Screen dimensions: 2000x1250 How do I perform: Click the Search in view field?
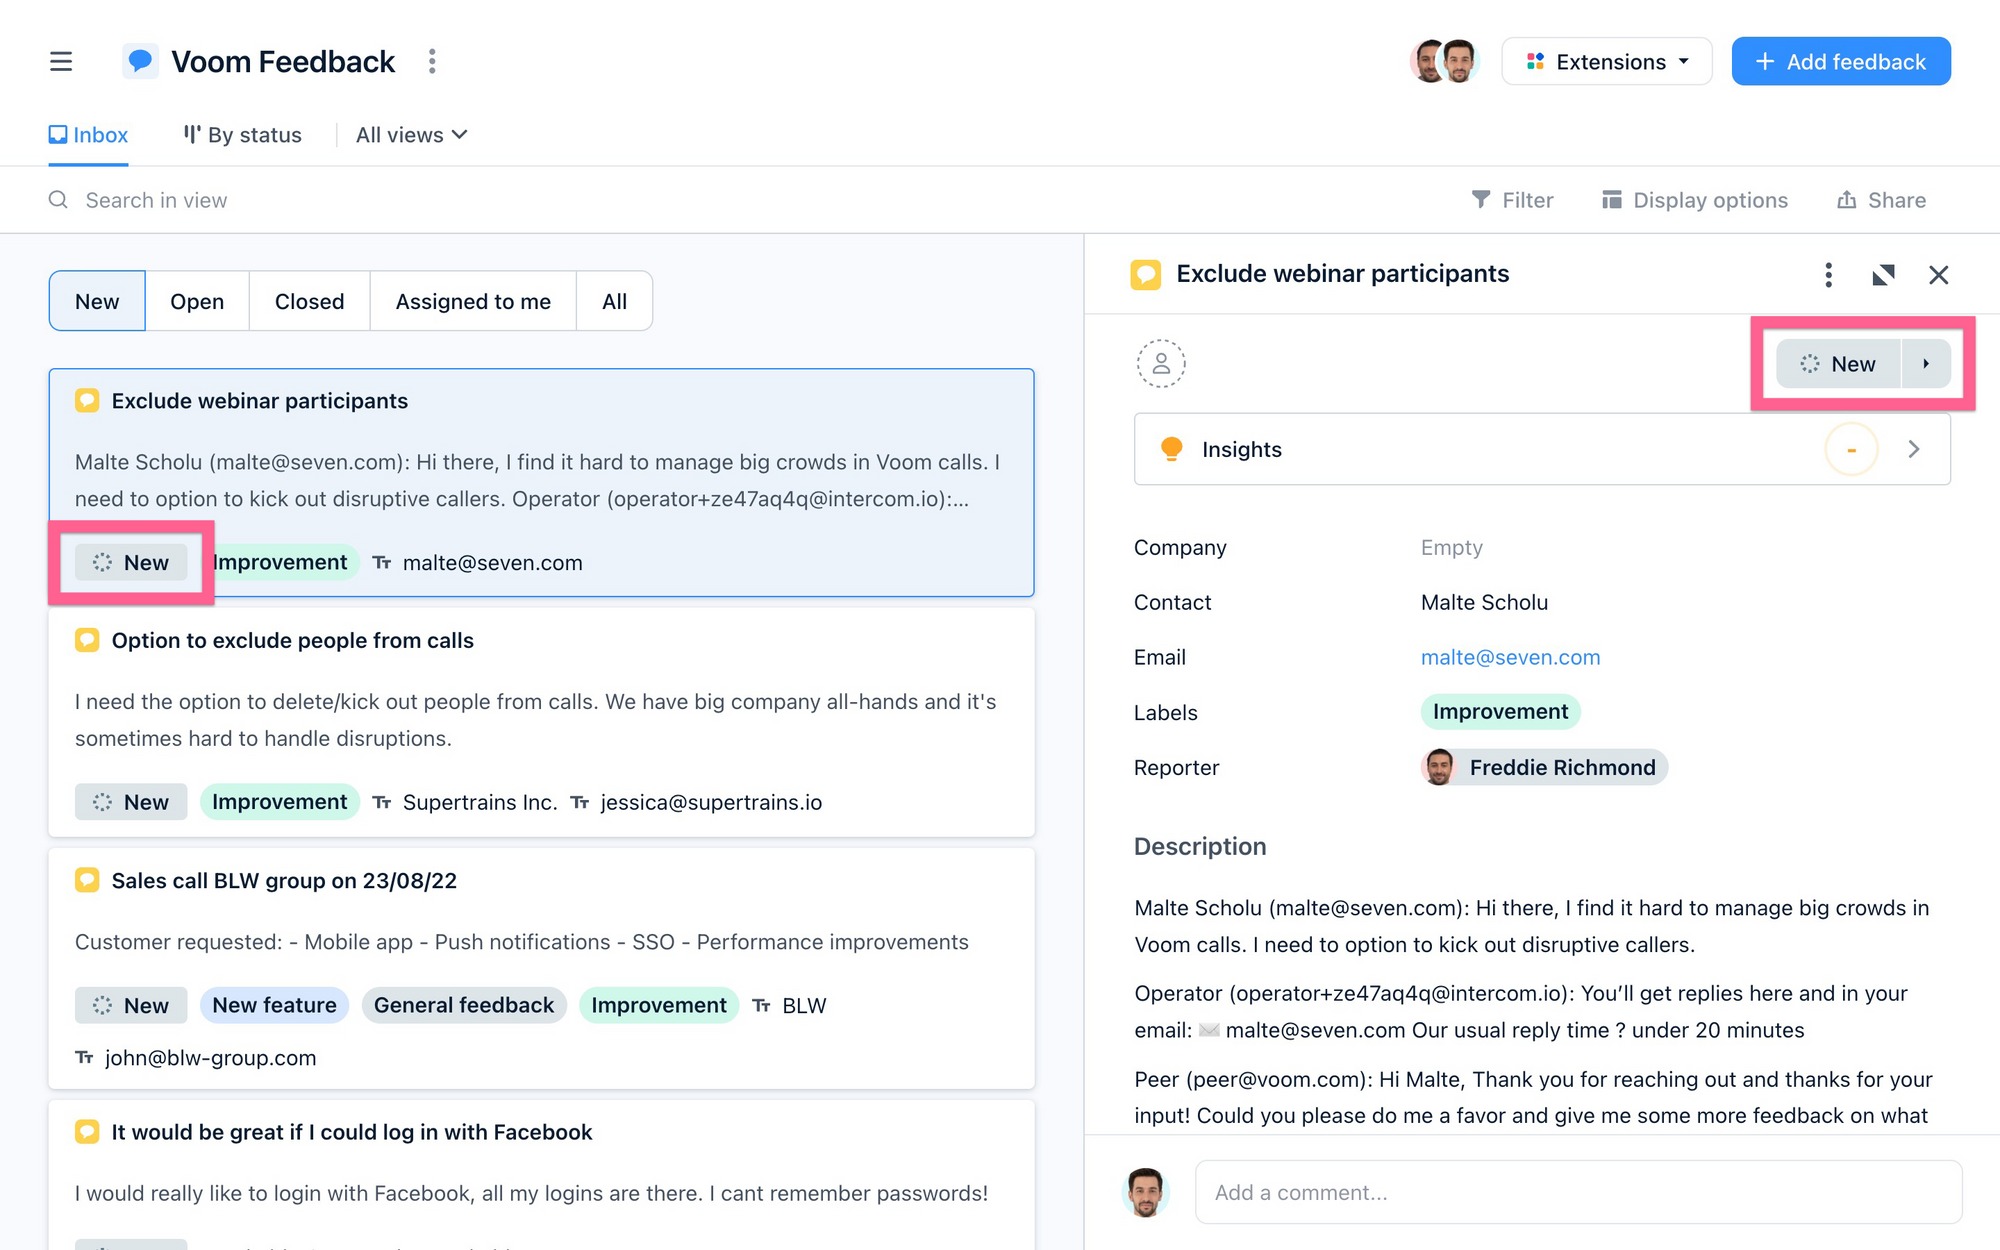[156, 200]
